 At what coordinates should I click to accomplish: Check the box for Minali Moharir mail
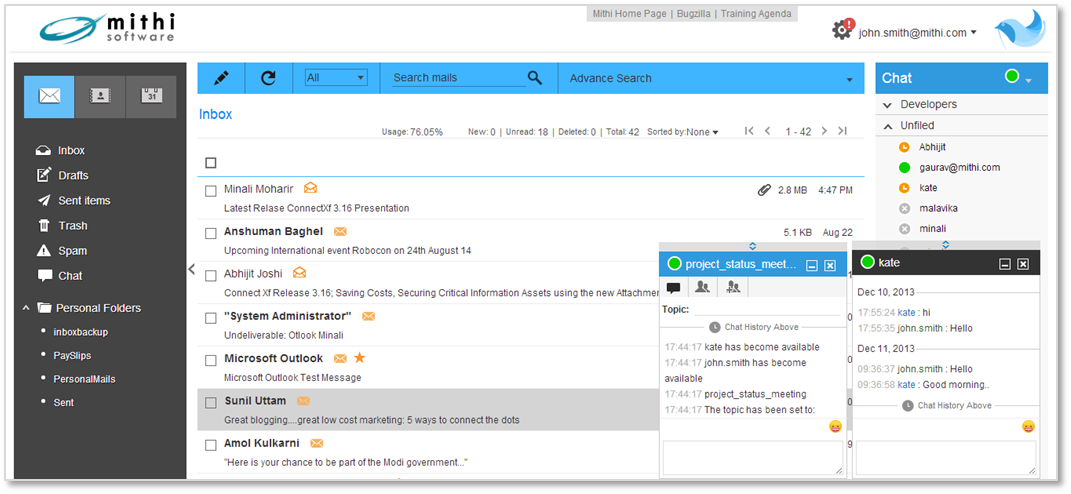(x=211, y=190)
